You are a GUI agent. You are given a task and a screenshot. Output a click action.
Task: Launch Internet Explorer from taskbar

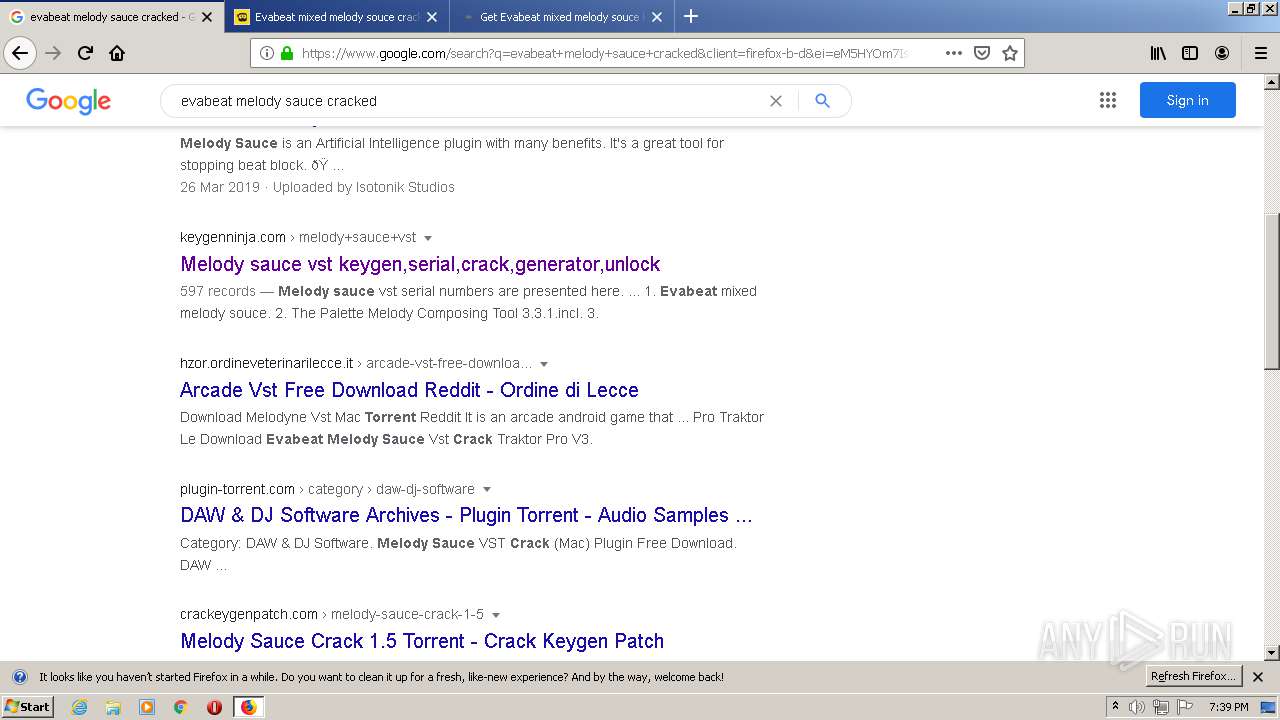[x=79, y=707]
